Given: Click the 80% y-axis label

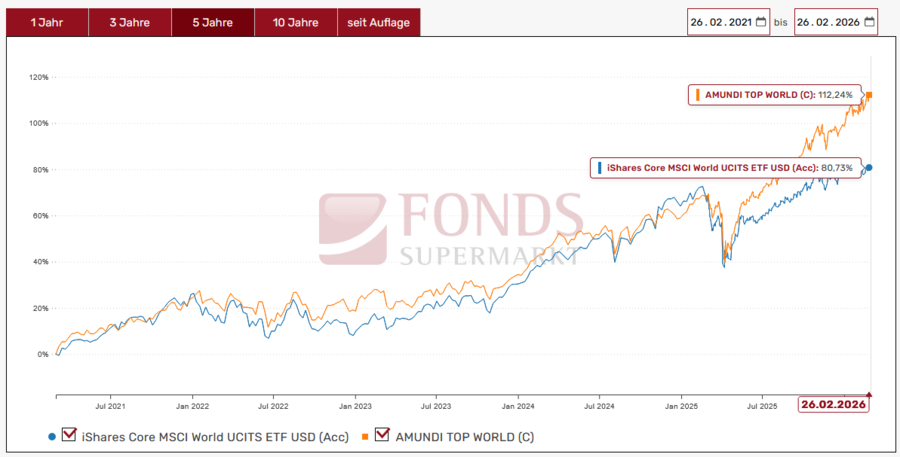Looking at the screenshot, I should pyautogui.click(x=40, y=170).
